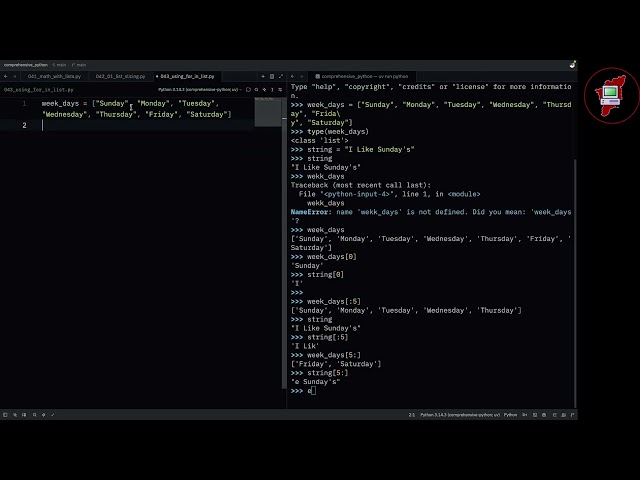Go back in terminal pane history
The width and height of the screenshot is (640, 480).
pyautogui.click(x=293, y=76)
